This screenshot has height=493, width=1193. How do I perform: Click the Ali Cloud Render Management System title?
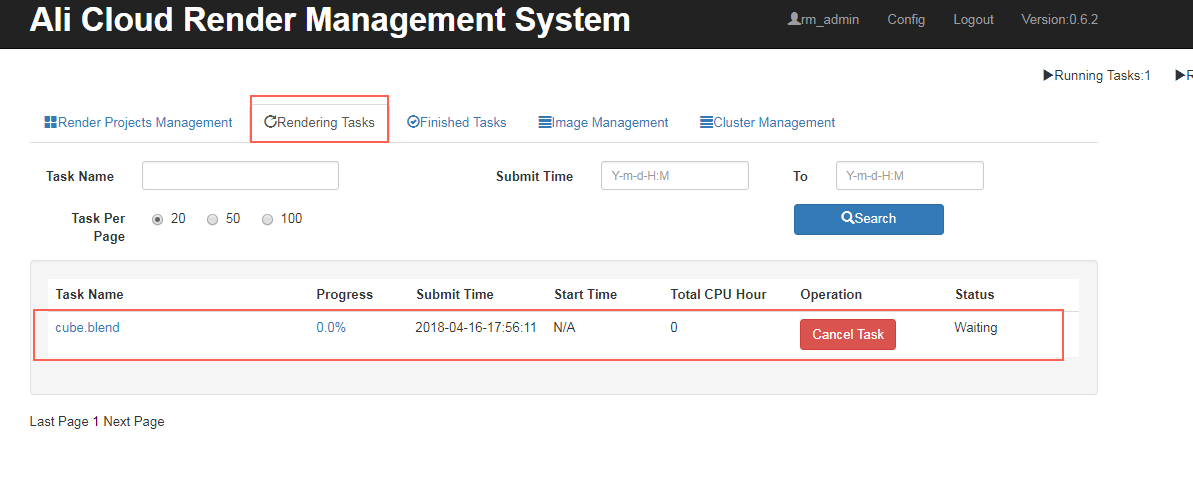(x=329, y=21)
